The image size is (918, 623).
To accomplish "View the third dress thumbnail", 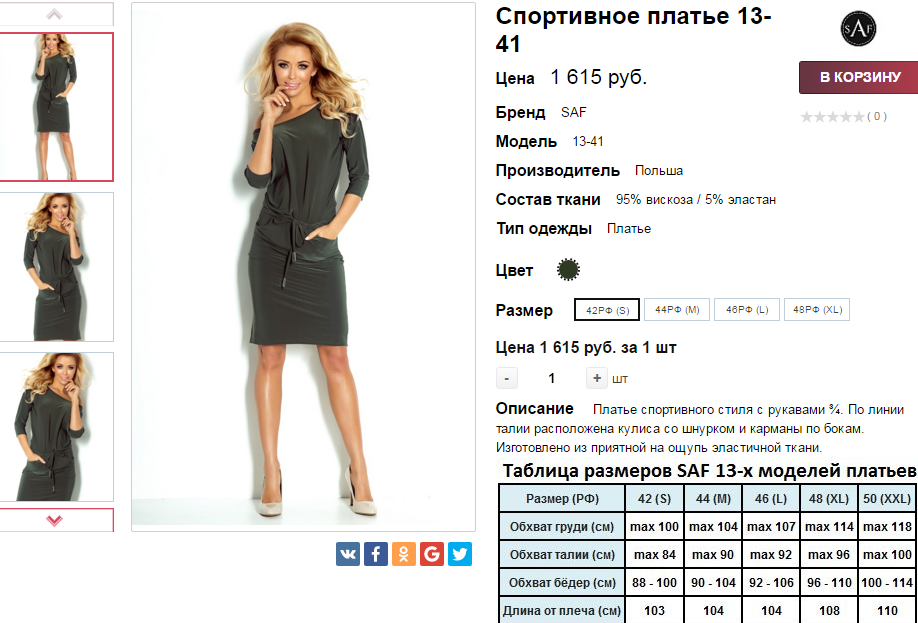I will pos(54,427).
